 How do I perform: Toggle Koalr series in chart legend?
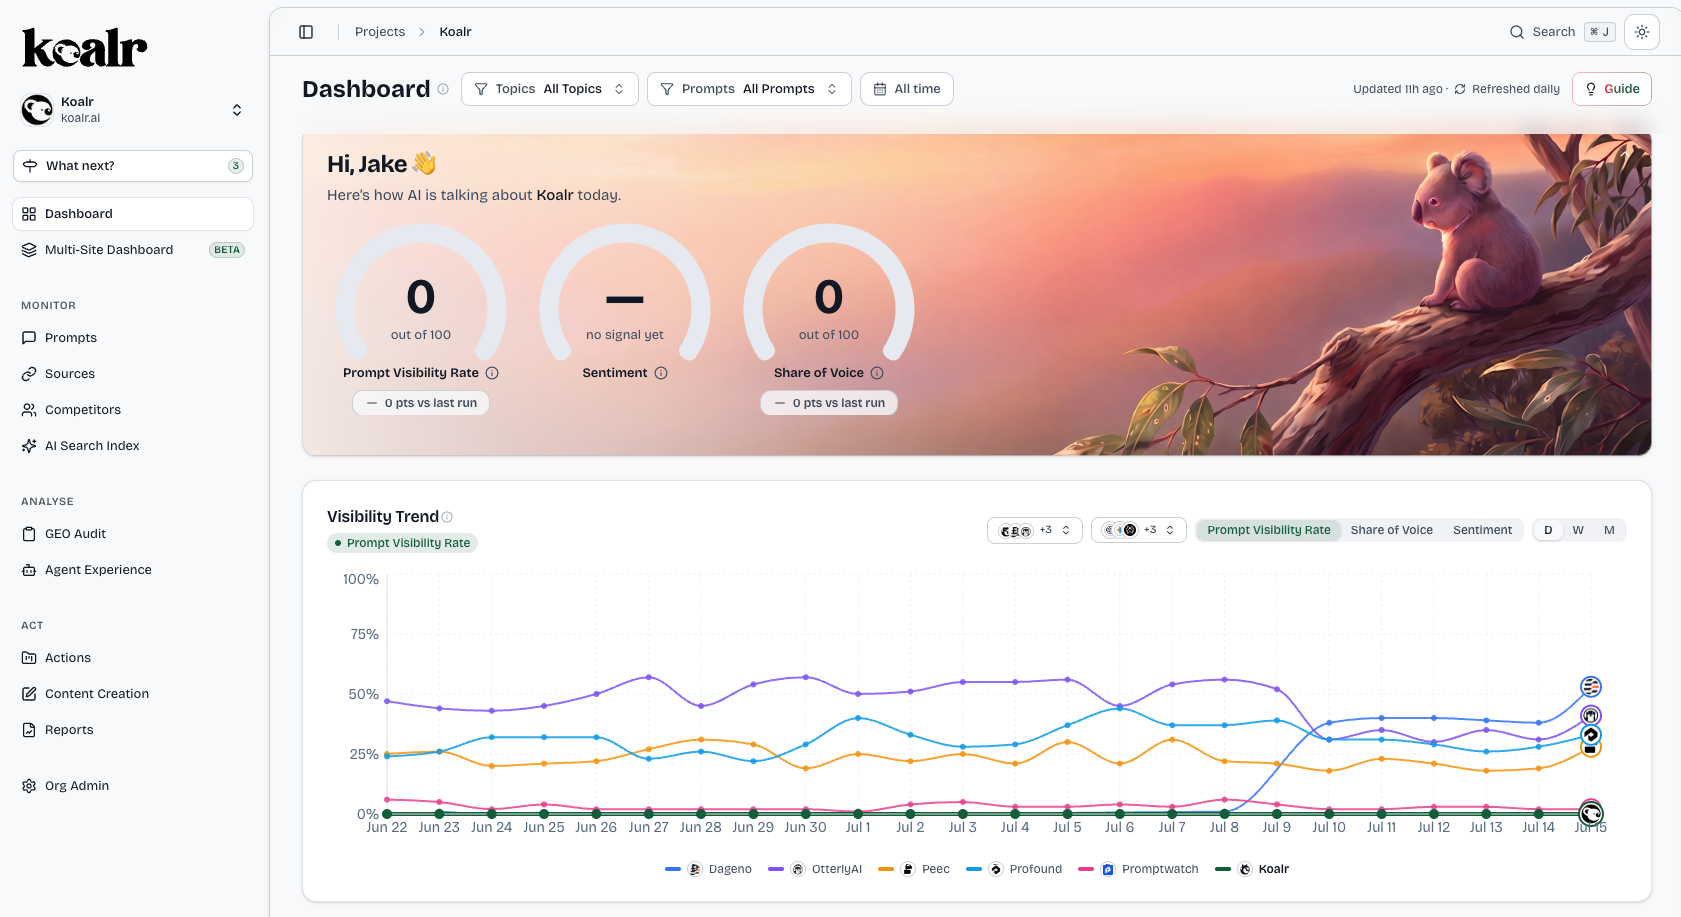[x=1252, y=869]
